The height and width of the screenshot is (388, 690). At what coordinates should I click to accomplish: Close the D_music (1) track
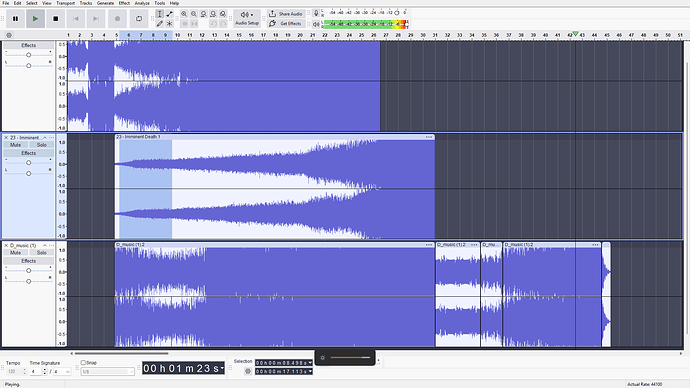coord(6,245)
